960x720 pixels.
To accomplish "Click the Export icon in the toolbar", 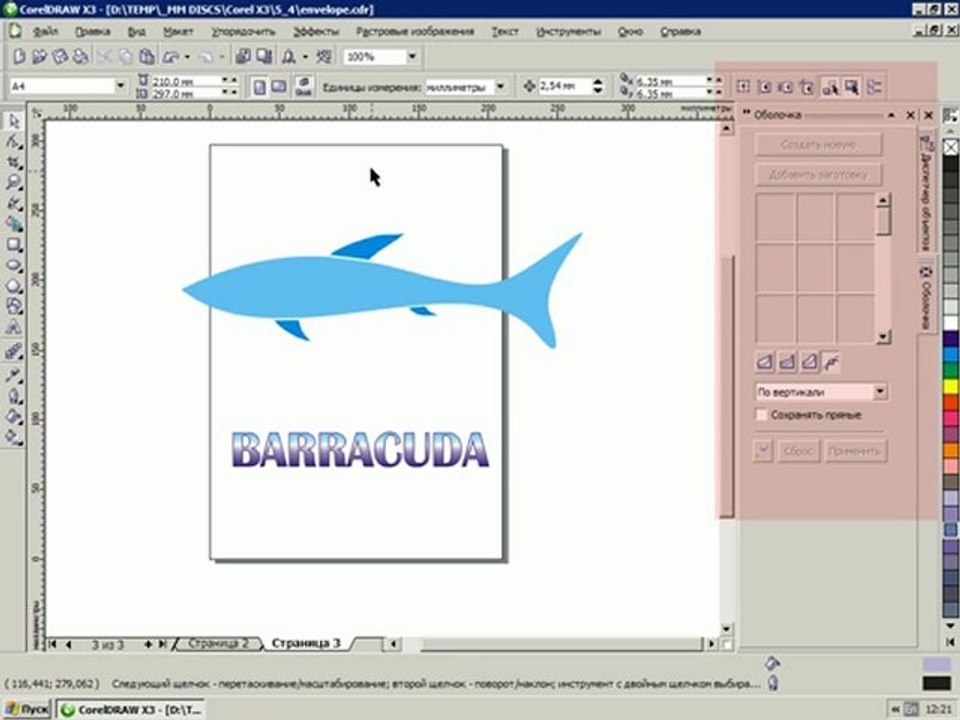I will (x=264, y=56).
